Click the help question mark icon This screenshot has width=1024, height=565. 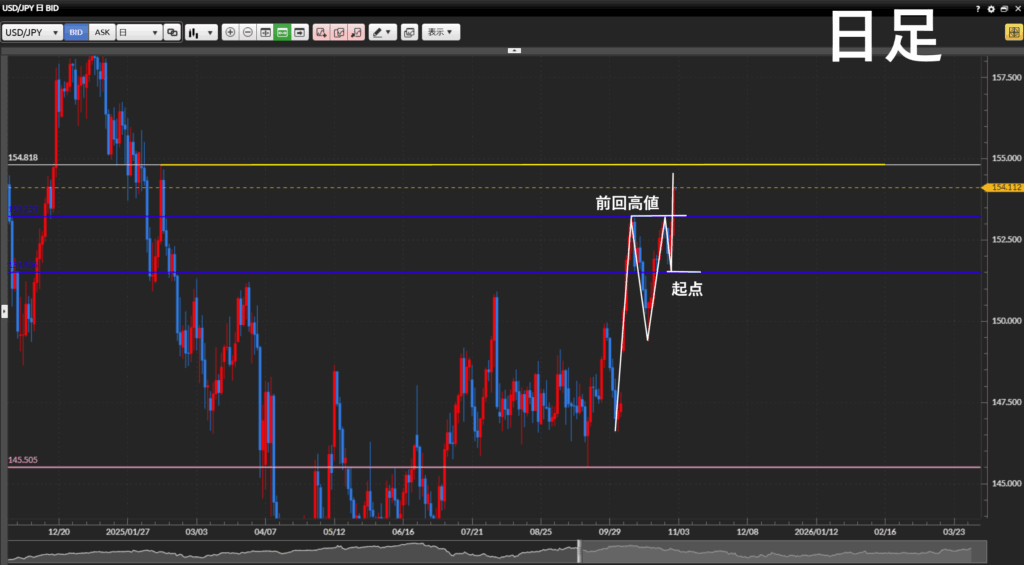[977, 8]
